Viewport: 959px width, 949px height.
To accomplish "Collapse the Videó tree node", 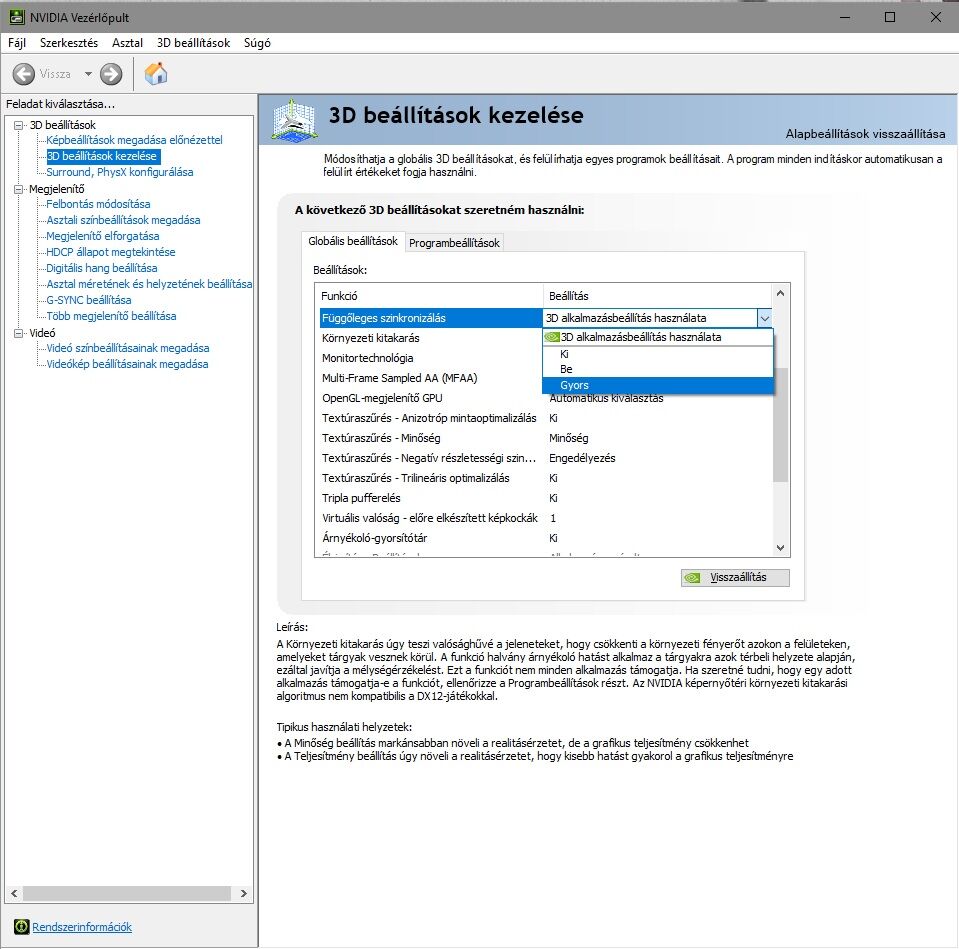I will pos(19,333).
